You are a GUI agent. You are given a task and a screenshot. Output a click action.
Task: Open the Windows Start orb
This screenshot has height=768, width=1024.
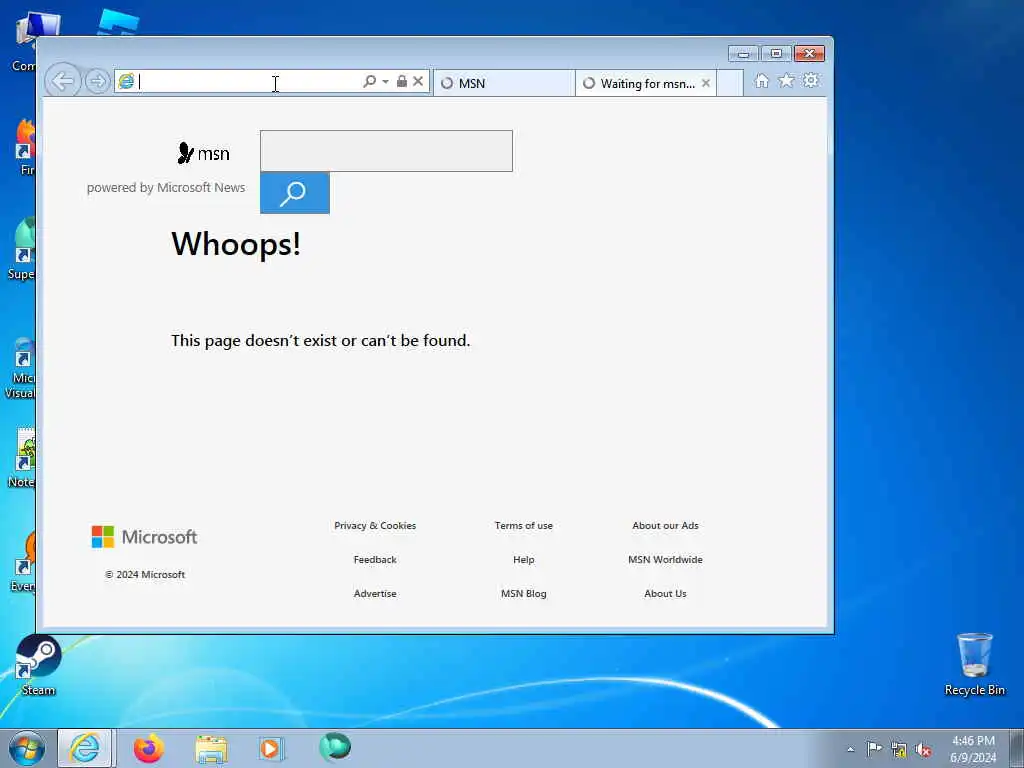pyautogui.click(x=27, y=748)
